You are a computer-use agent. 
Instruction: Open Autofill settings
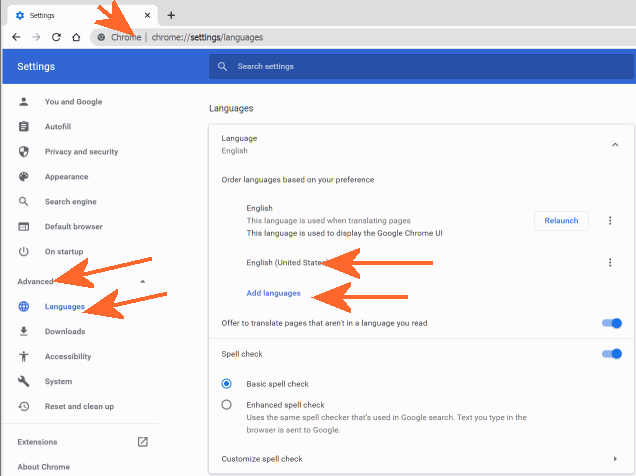point(58,127)
